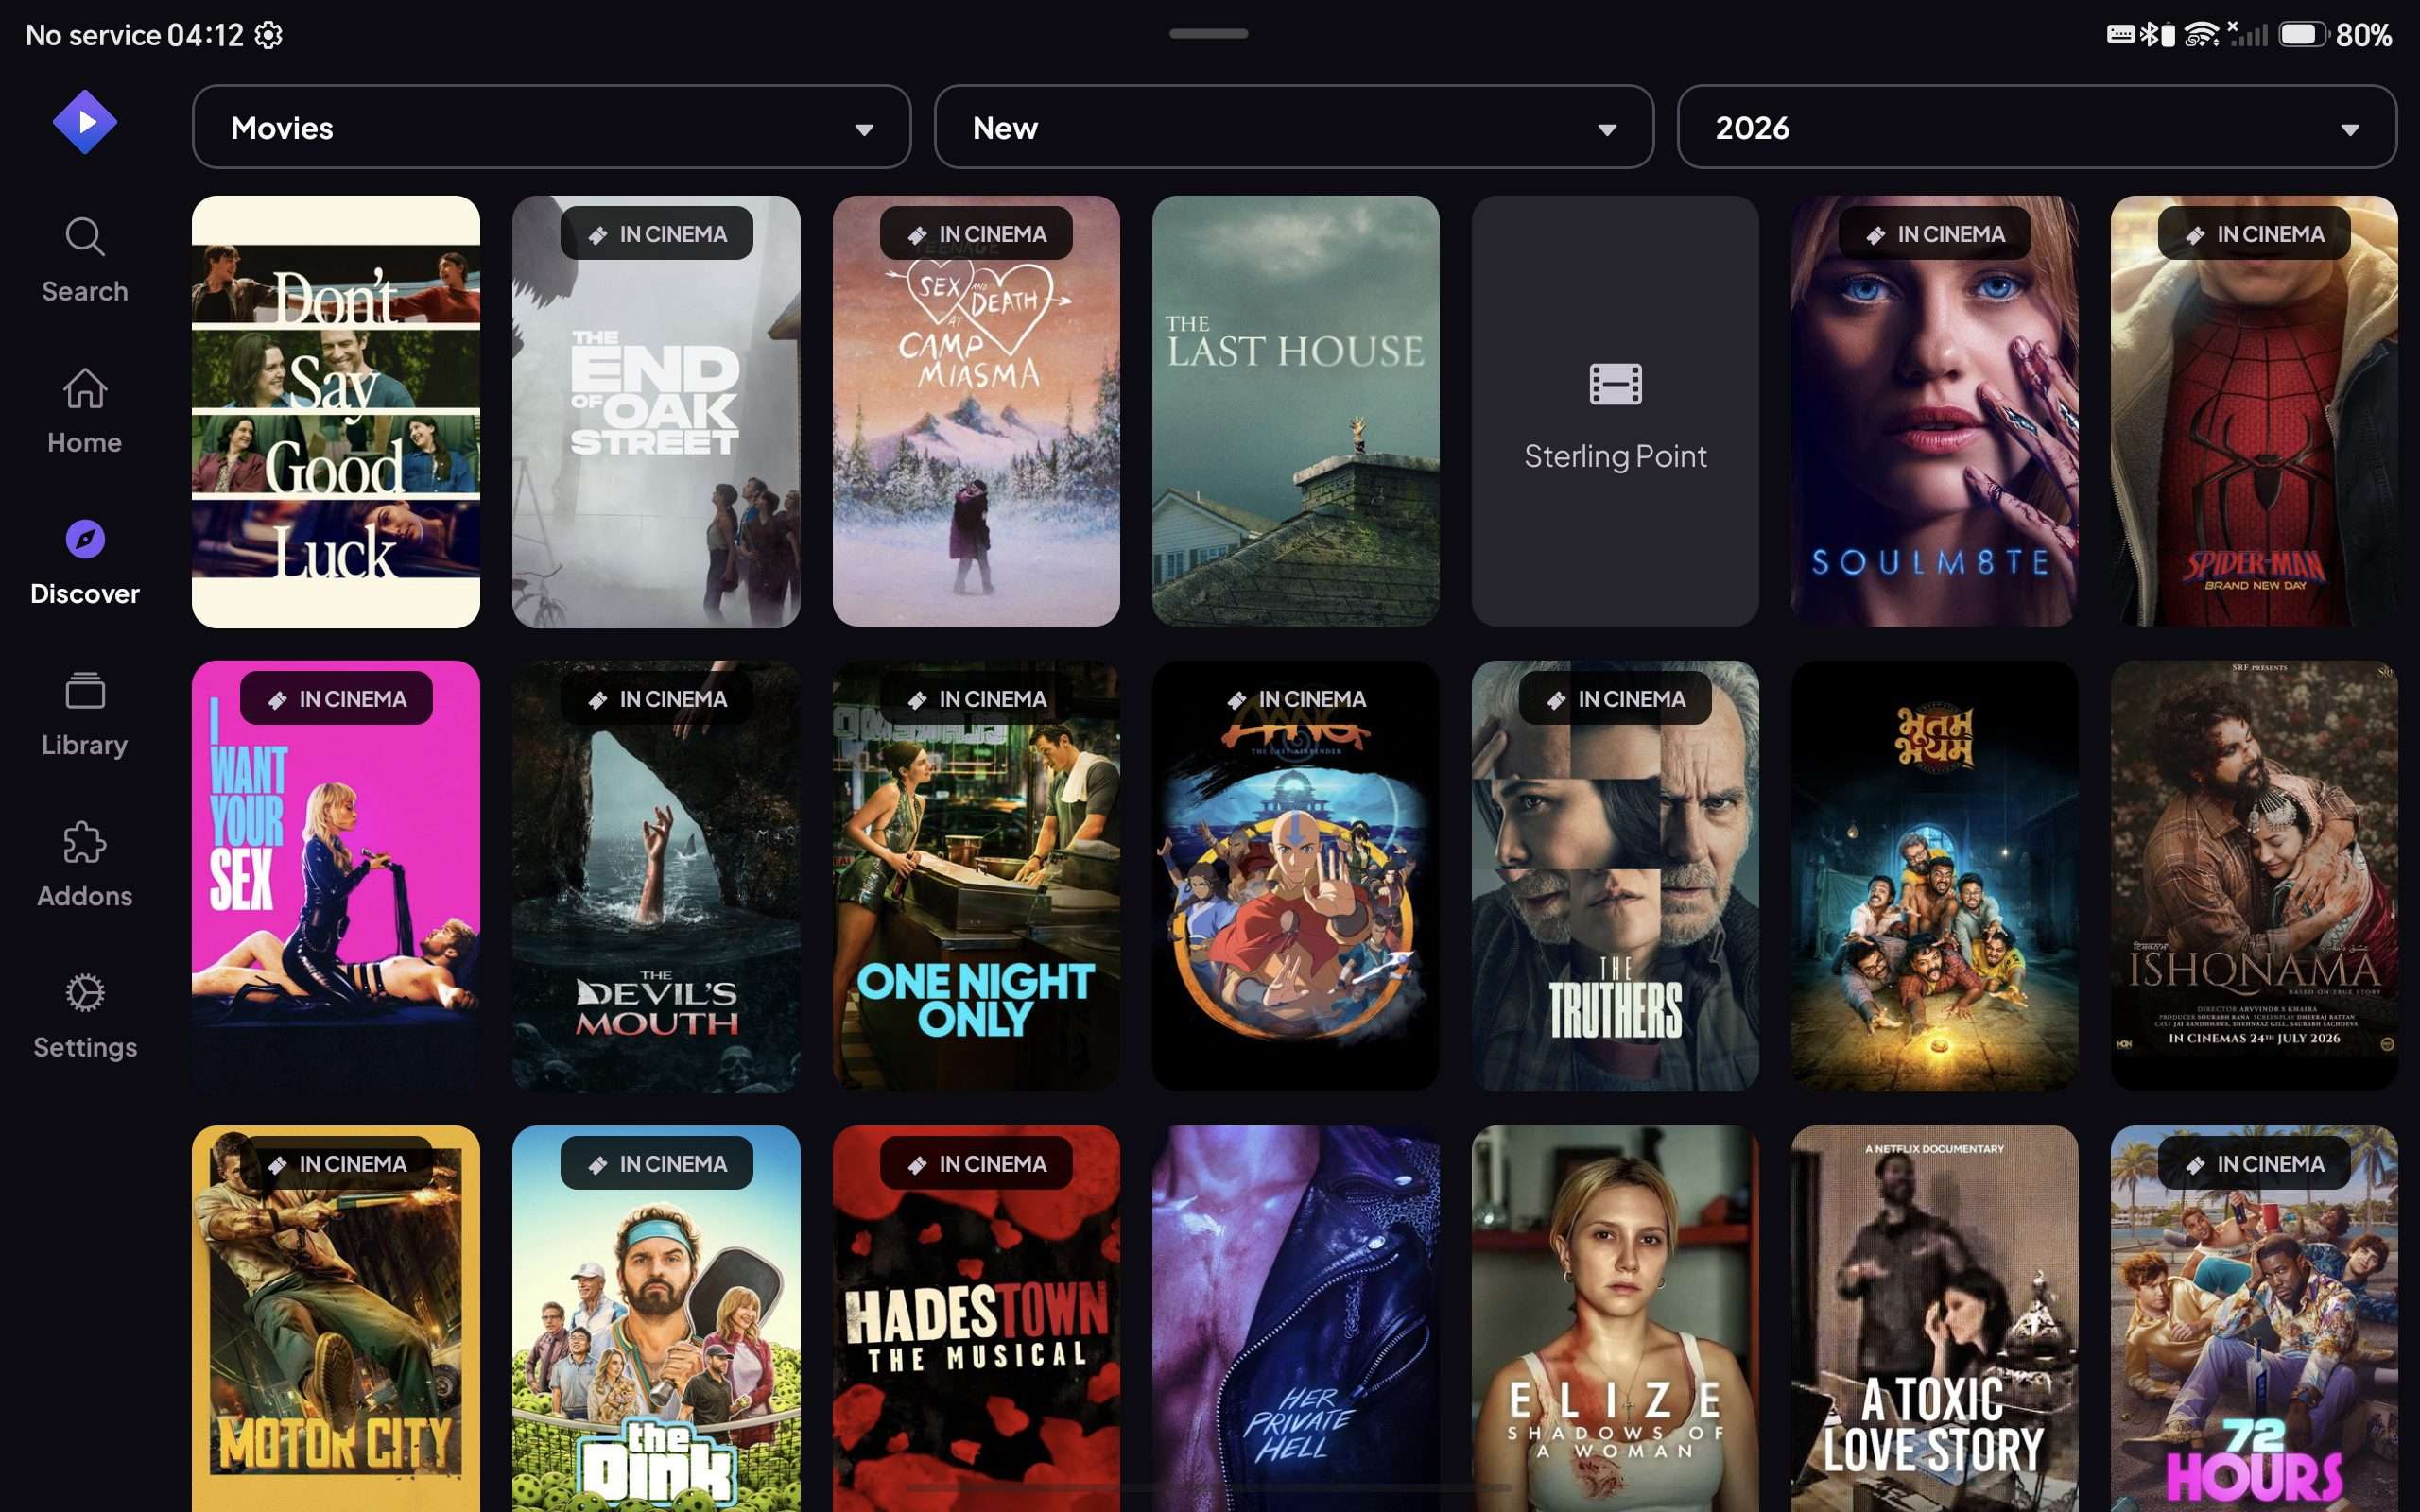Open Sex and Death at Camp Miasma poster
The height and width of the screenshot is (1512, 2420).
coord(976,411)
